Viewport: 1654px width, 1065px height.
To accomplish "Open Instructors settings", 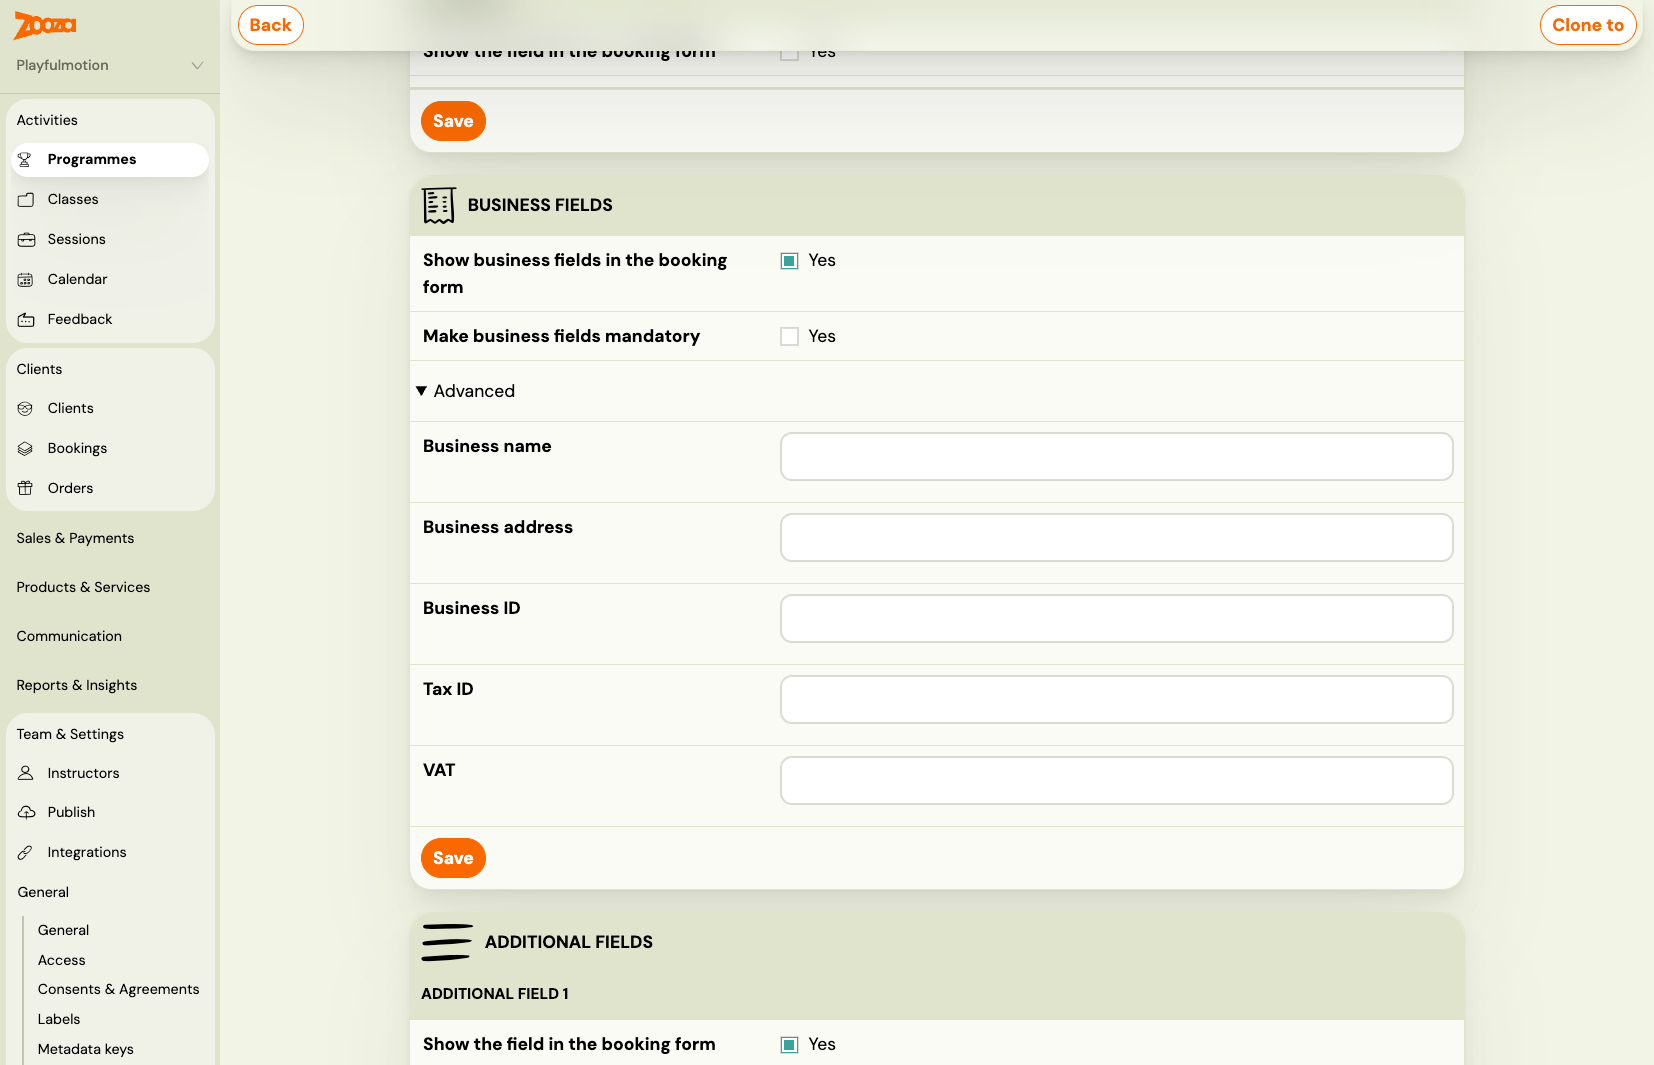I will pyautogui.click(x=110, y=774).
